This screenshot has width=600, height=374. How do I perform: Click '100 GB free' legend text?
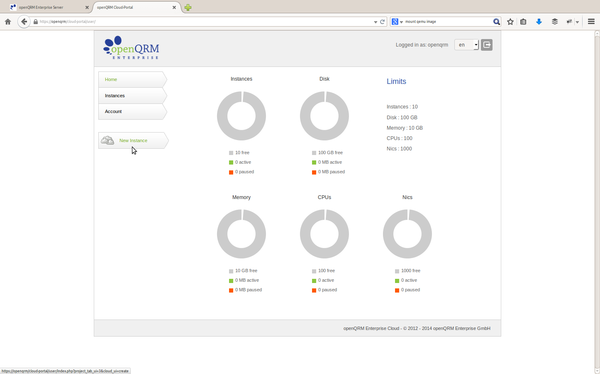coord(330,152)
